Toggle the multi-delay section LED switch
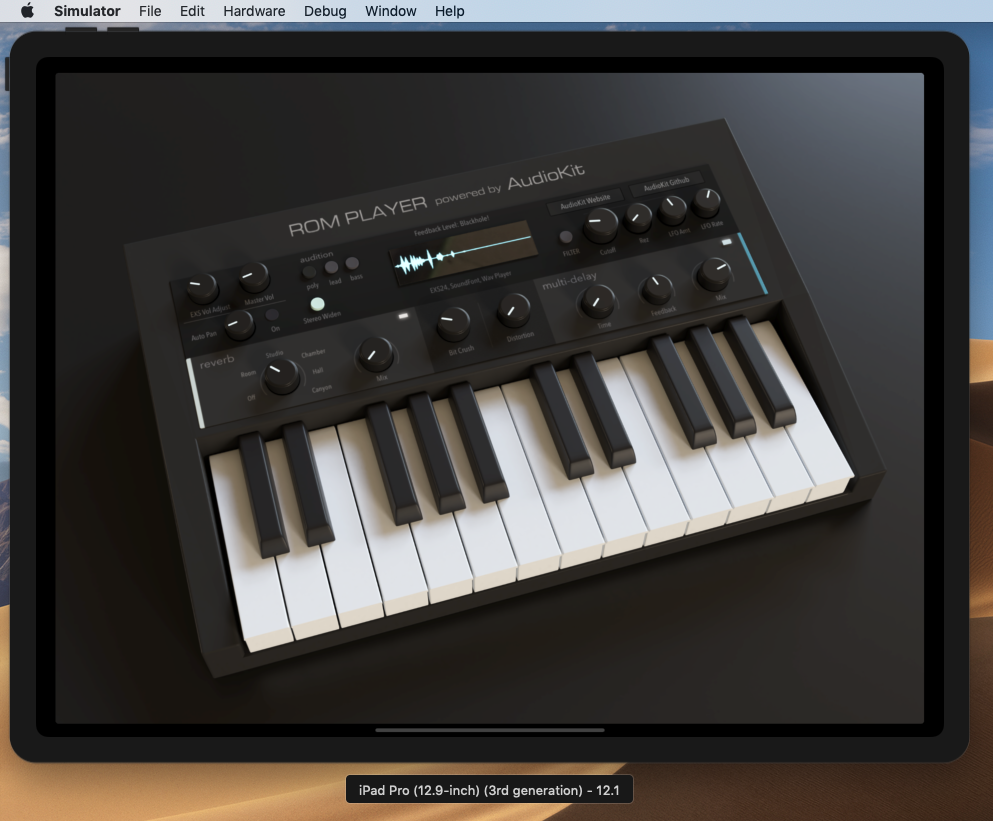Screen dimensions: 993x821 726,241
